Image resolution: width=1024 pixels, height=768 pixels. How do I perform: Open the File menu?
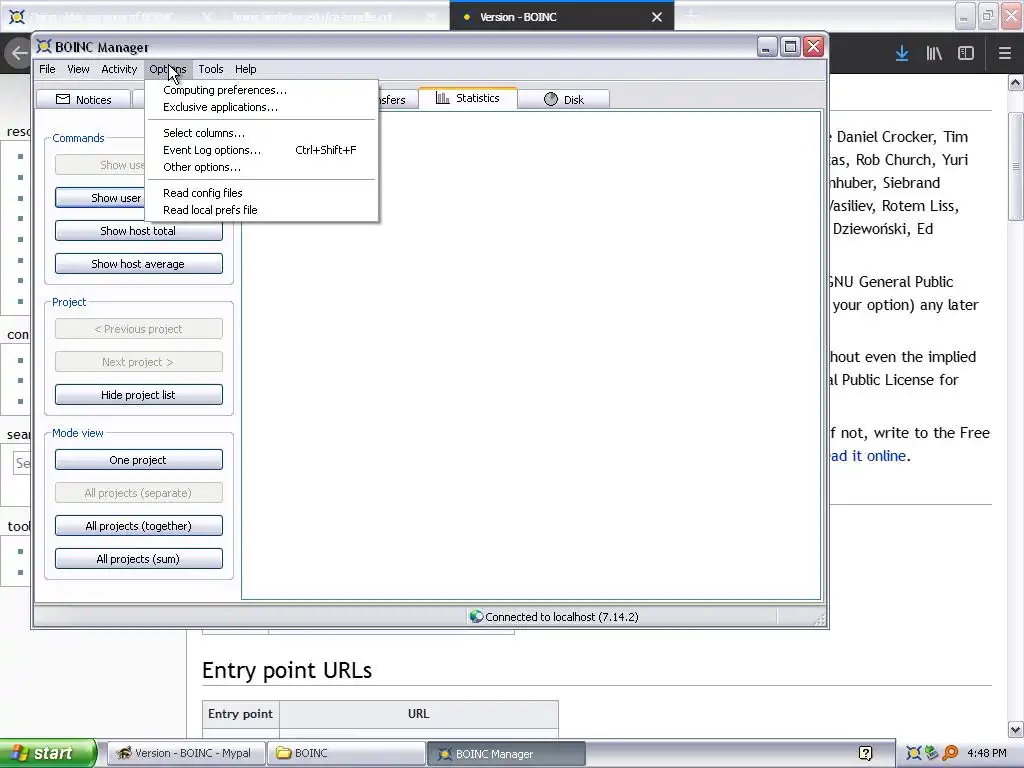(47, 69)
